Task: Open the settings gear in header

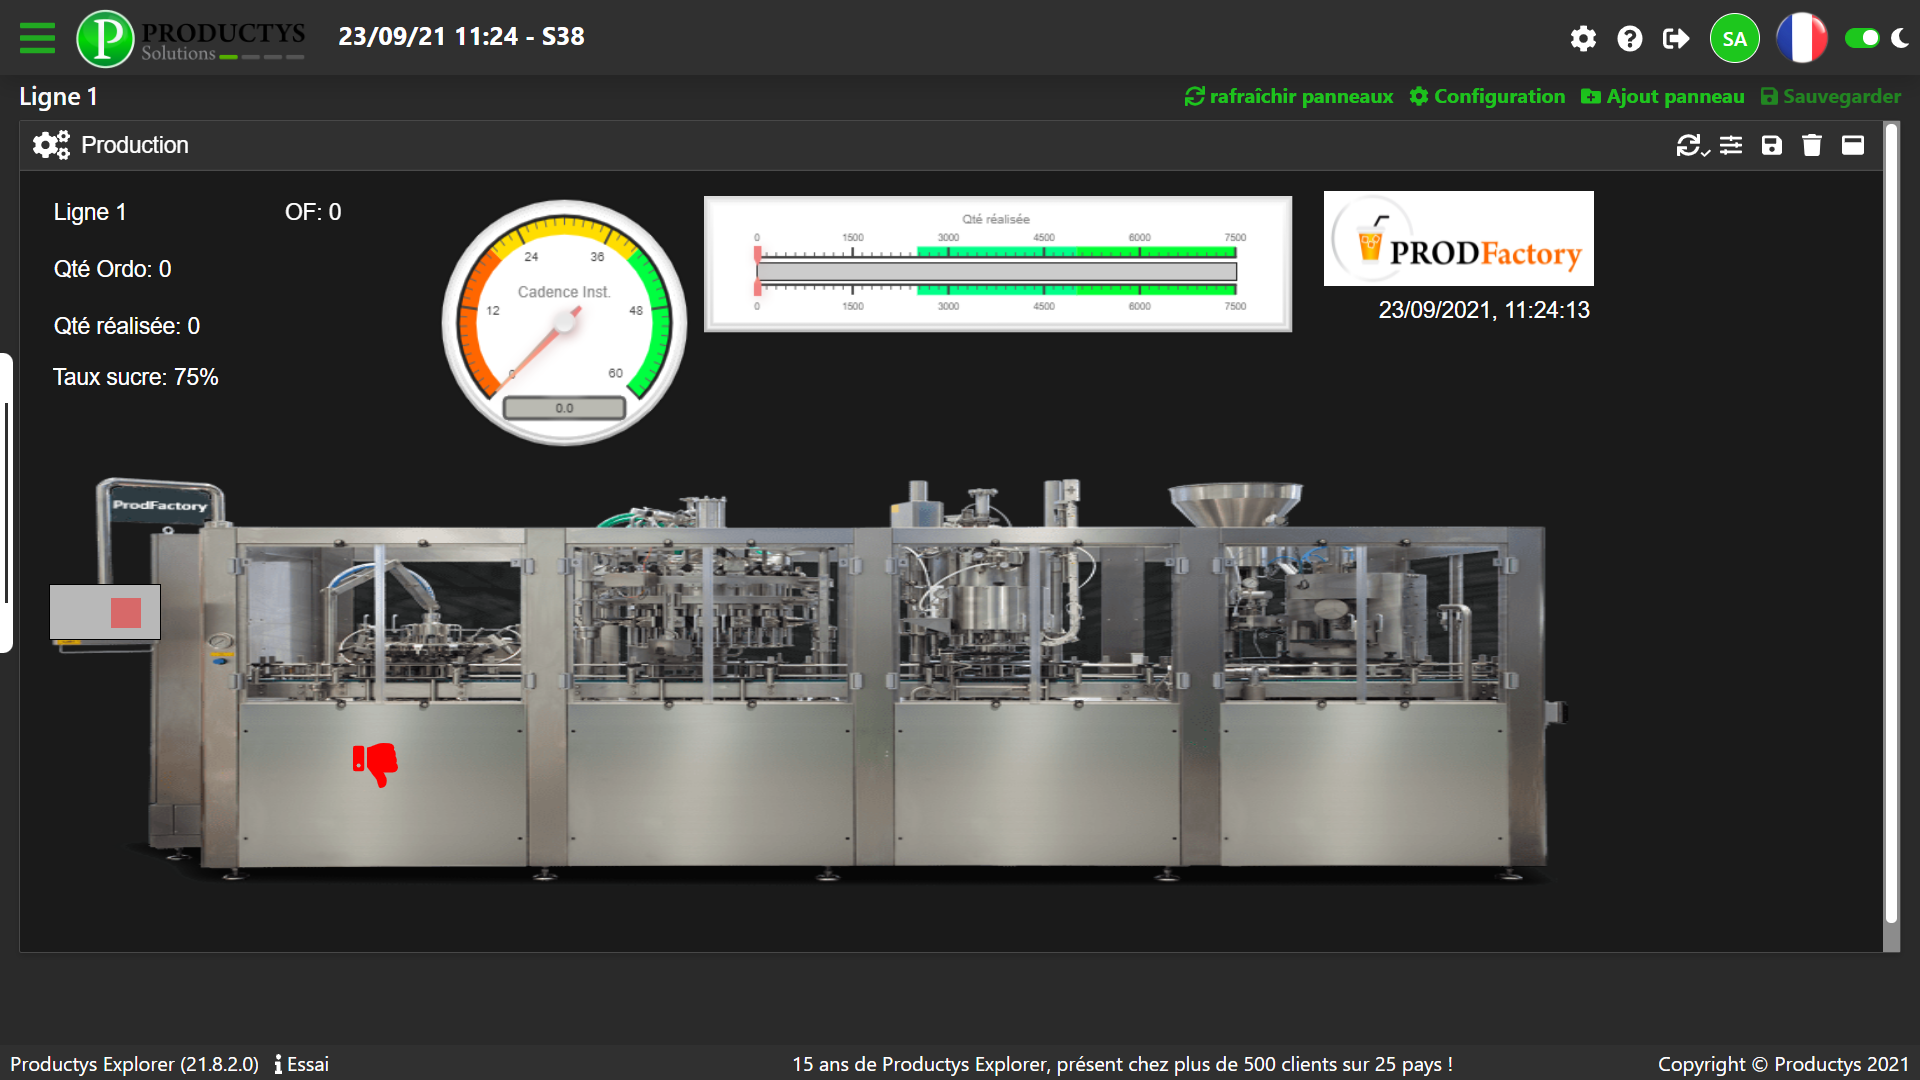Action: point(1583,39)
